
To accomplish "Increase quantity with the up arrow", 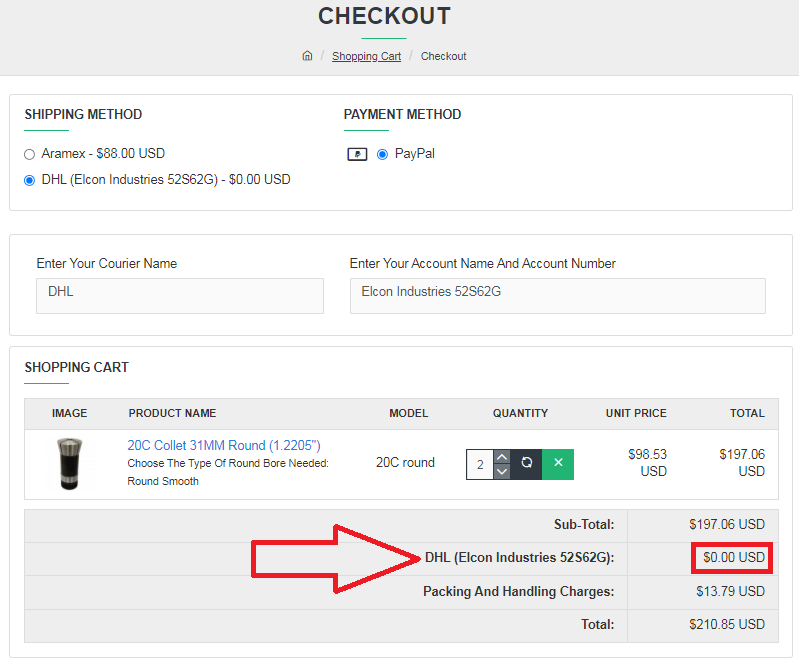I will click(502, 457).
